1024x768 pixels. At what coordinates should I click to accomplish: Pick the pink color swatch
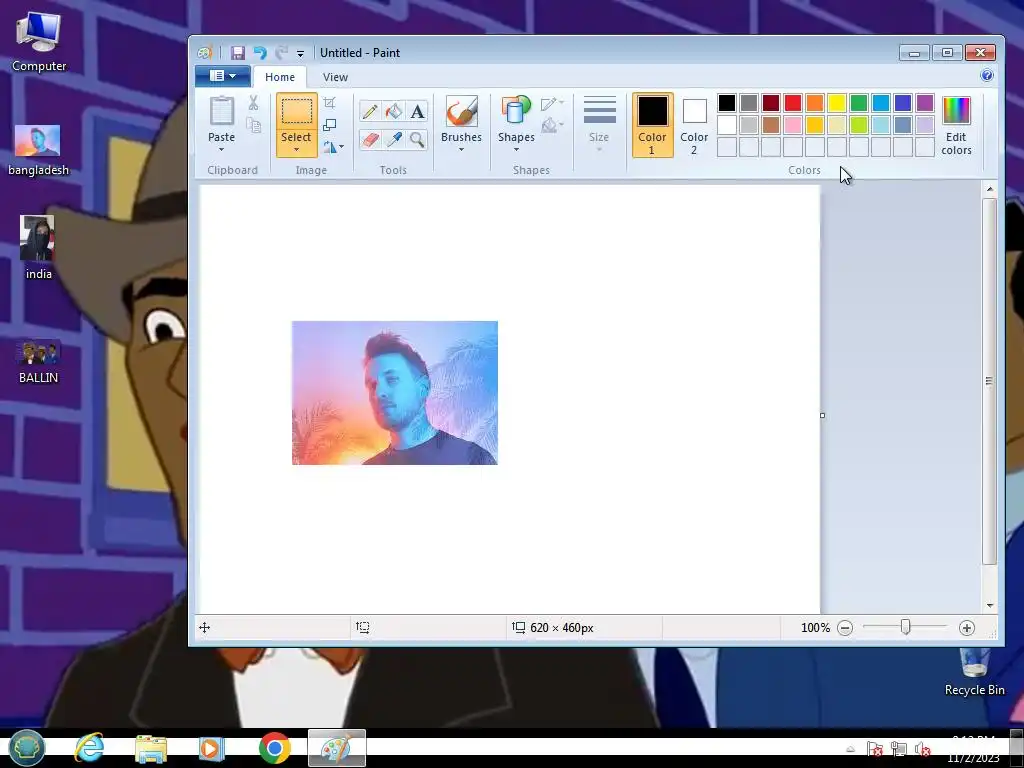coord(793,125)
